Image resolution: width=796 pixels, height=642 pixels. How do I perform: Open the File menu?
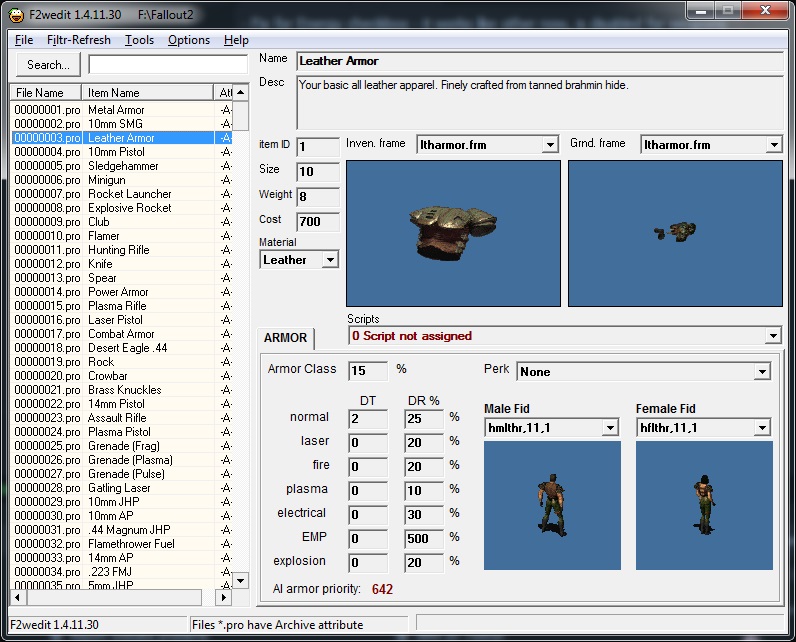[x=24, y=40]
